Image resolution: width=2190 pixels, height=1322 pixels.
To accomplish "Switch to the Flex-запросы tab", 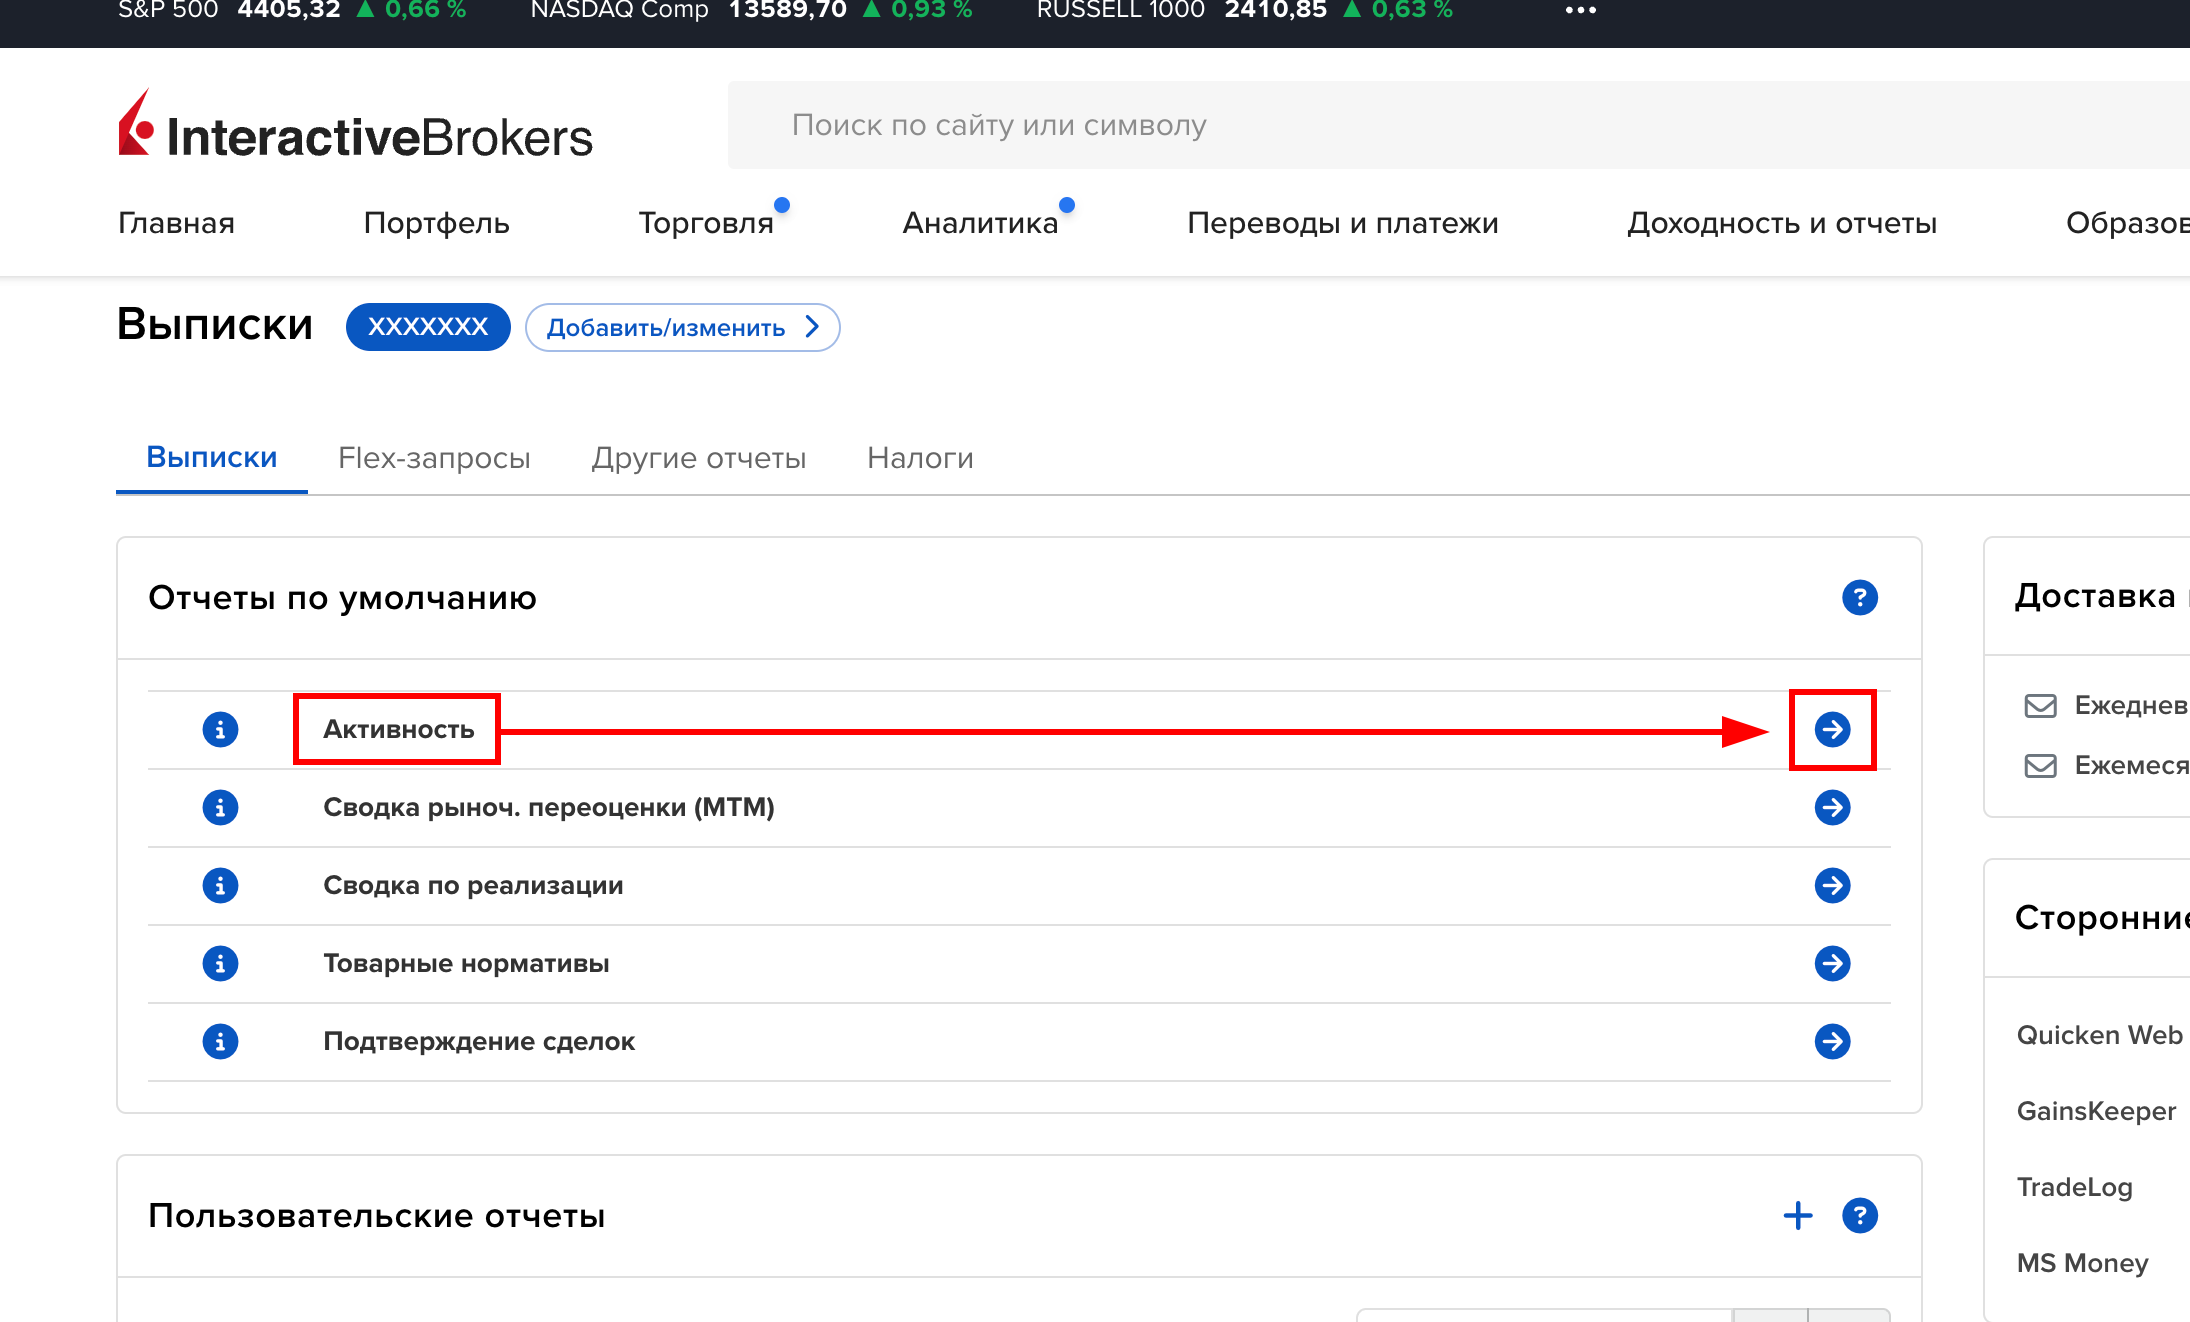I will pos(434,457).
